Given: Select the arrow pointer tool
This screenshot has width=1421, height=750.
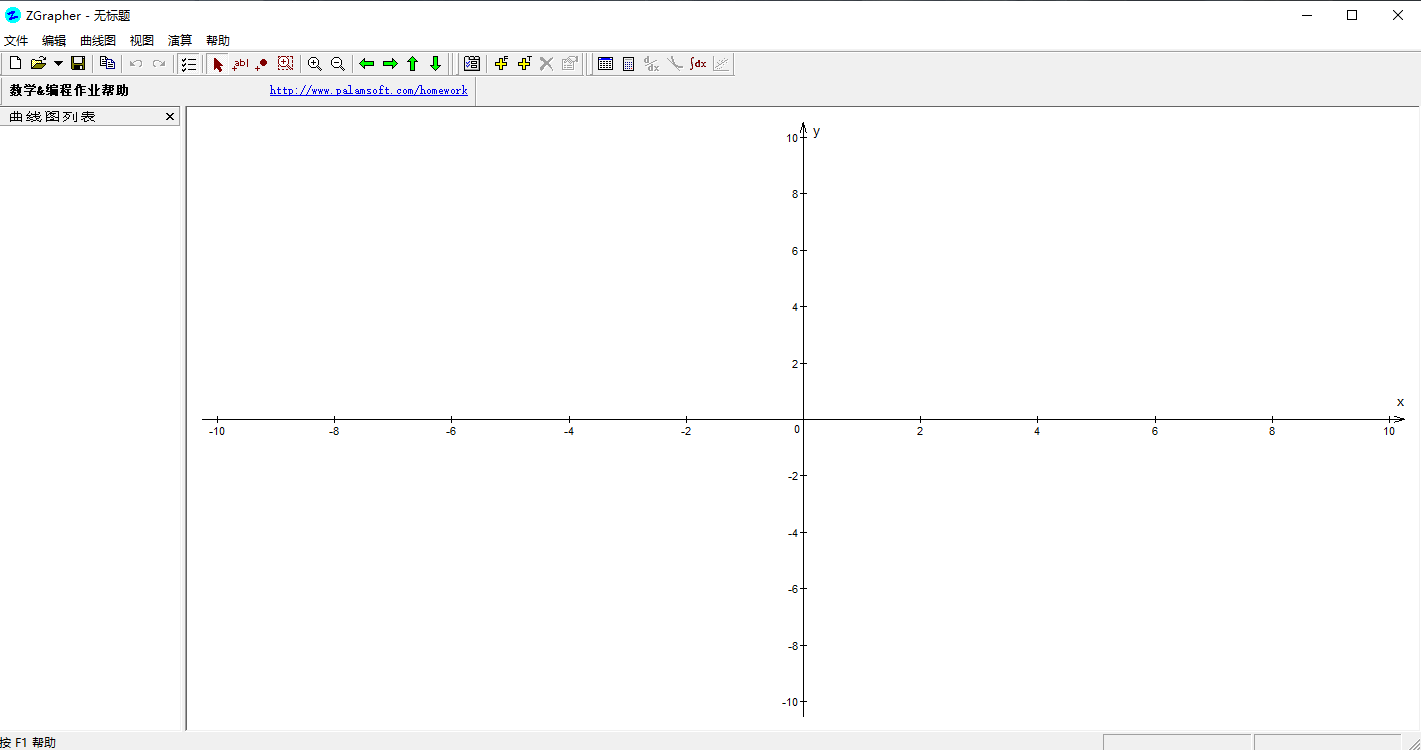Looking at the screenshot, I should click(x=218, y=64).
